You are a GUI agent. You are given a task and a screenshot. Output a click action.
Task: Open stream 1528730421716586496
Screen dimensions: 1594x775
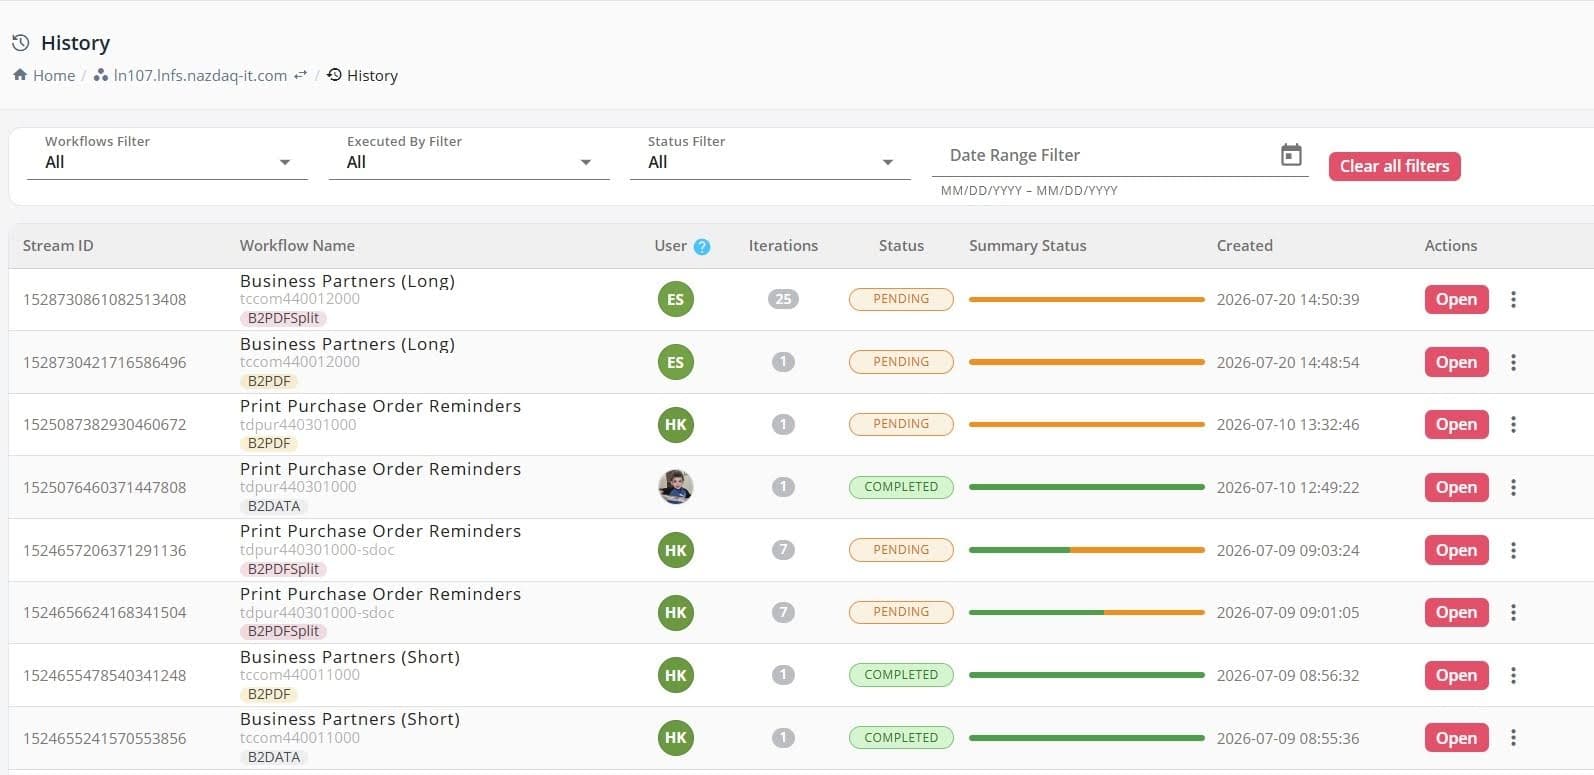pyautogui.click(x=1456, y=362)
